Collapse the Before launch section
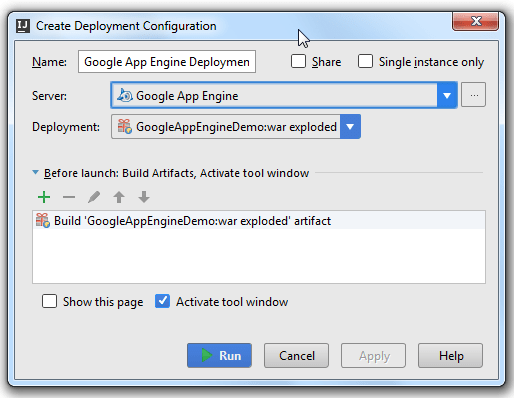The width and height of the screenshot is (514, 398). (35, 172)
